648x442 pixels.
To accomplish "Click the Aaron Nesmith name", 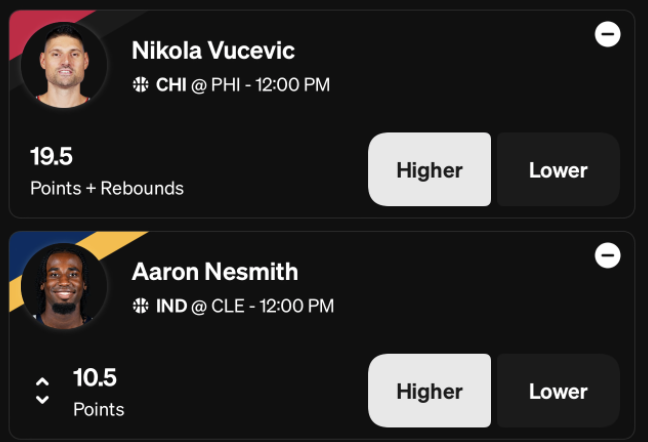I will coord(215,272).
